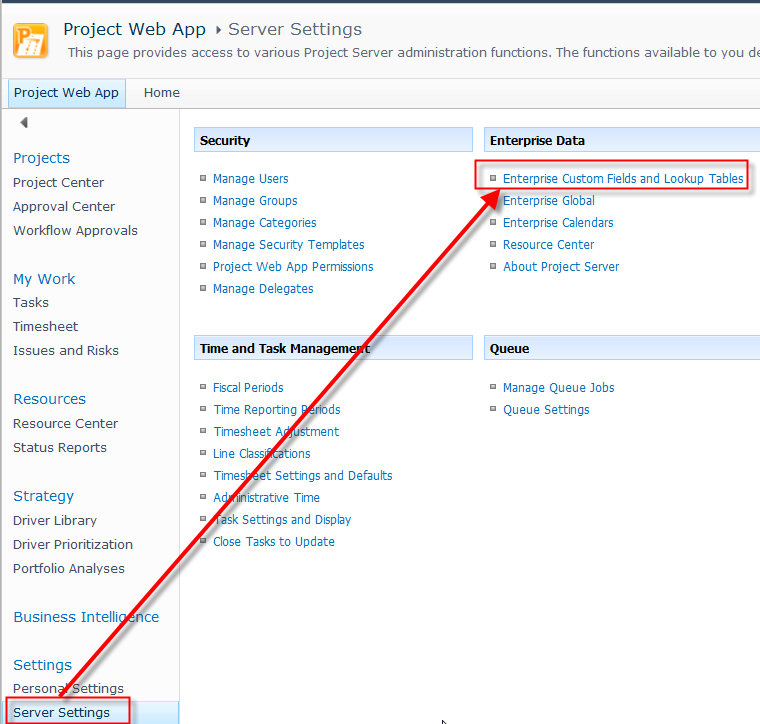Click the Project Web App logo icon
This screenshot has height=724, width=760.
tap(30, 40)
